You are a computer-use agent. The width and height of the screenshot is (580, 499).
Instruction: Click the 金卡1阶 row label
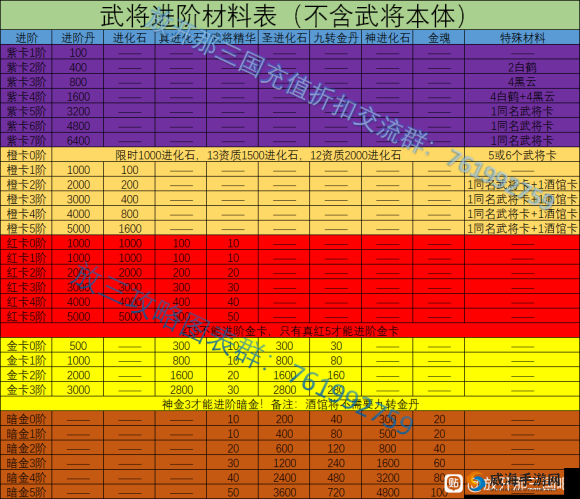point(26,360)
